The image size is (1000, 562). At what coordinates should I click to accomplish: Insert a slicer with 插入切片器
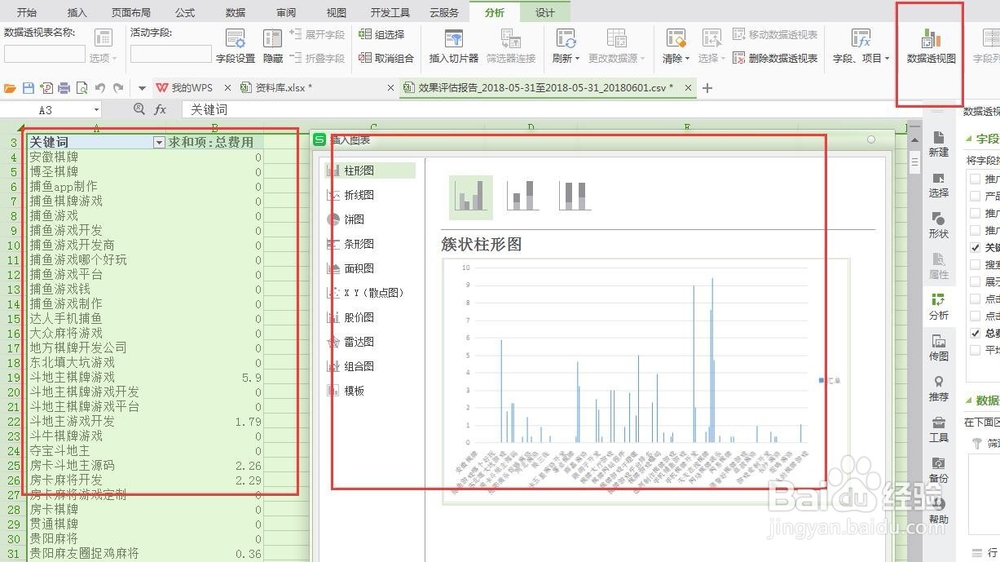click(x=453, y=46)
